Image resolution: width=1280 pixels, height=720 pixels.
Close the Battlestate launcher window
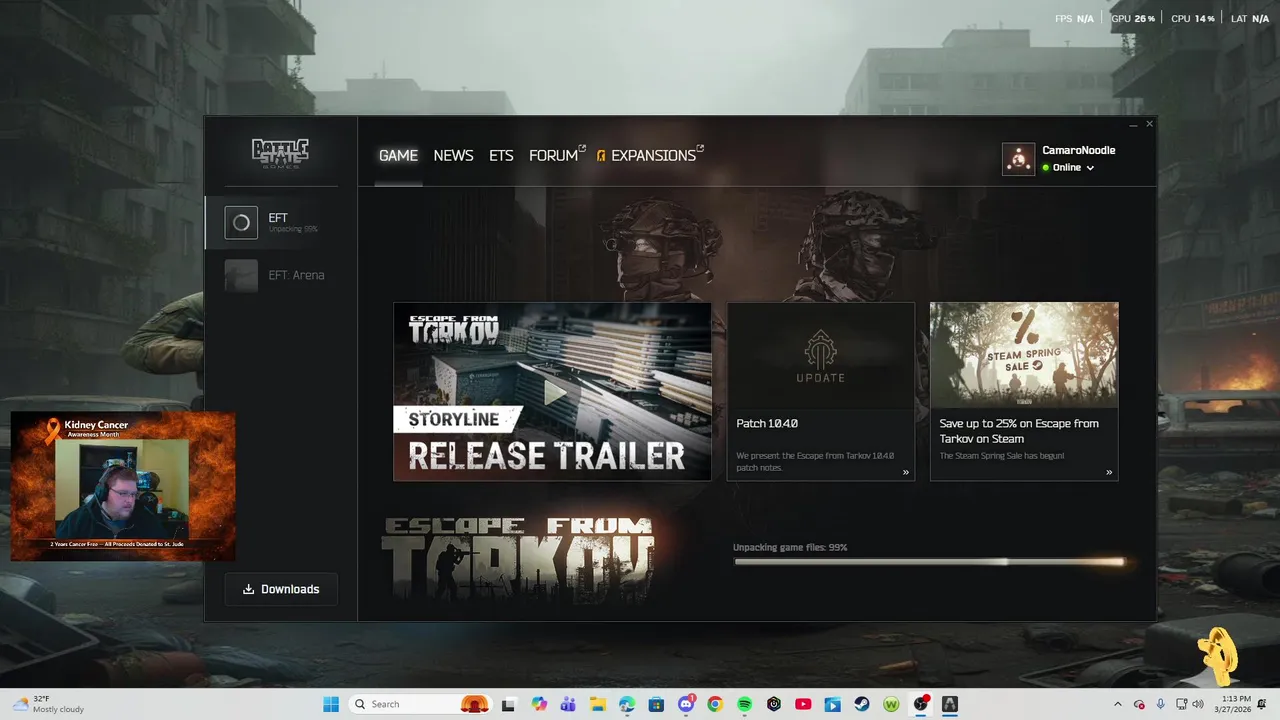(x=1149, y=124)
